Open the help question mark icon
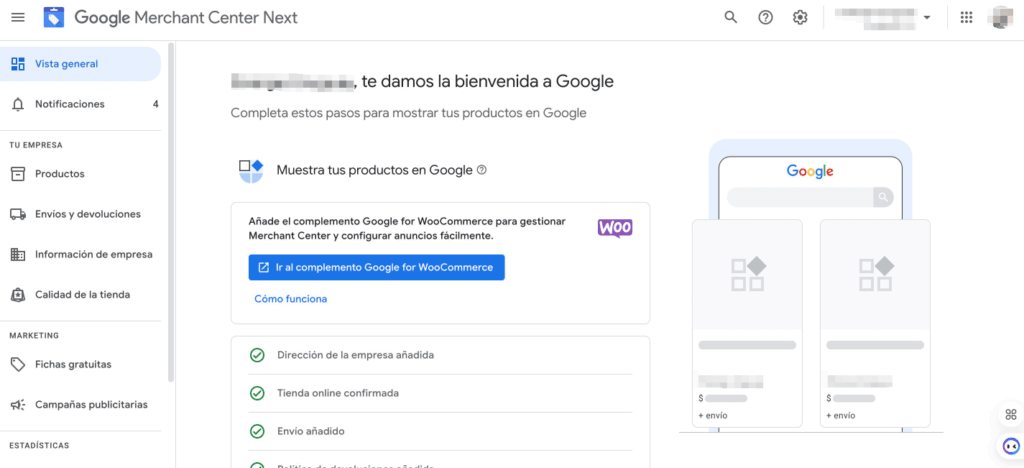Viewport: 1024px width, 468px height. click(x=765, y=18)
